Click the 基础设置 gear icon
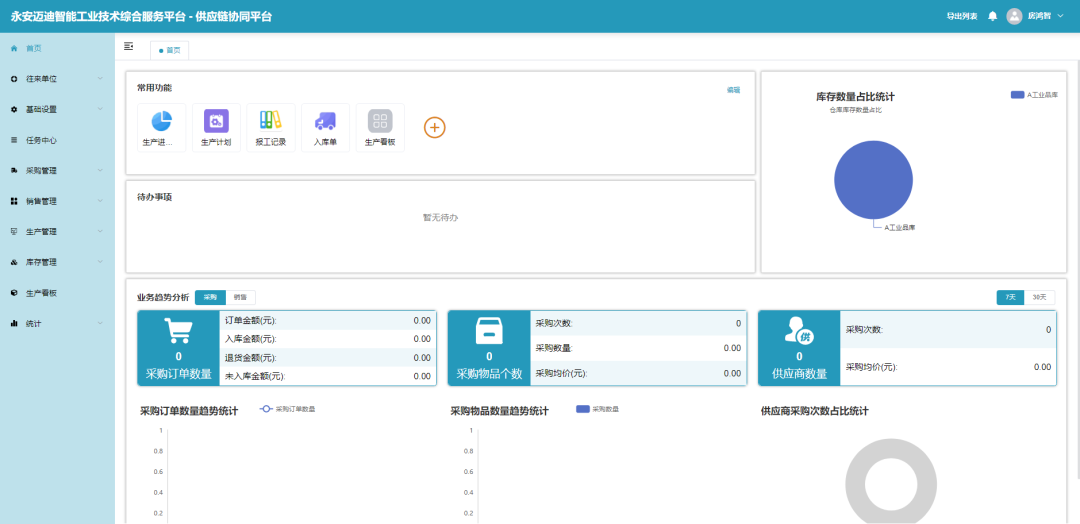The height and width of the screenshot is (524, 1080). pyautogui.click(x=14, y=109)
